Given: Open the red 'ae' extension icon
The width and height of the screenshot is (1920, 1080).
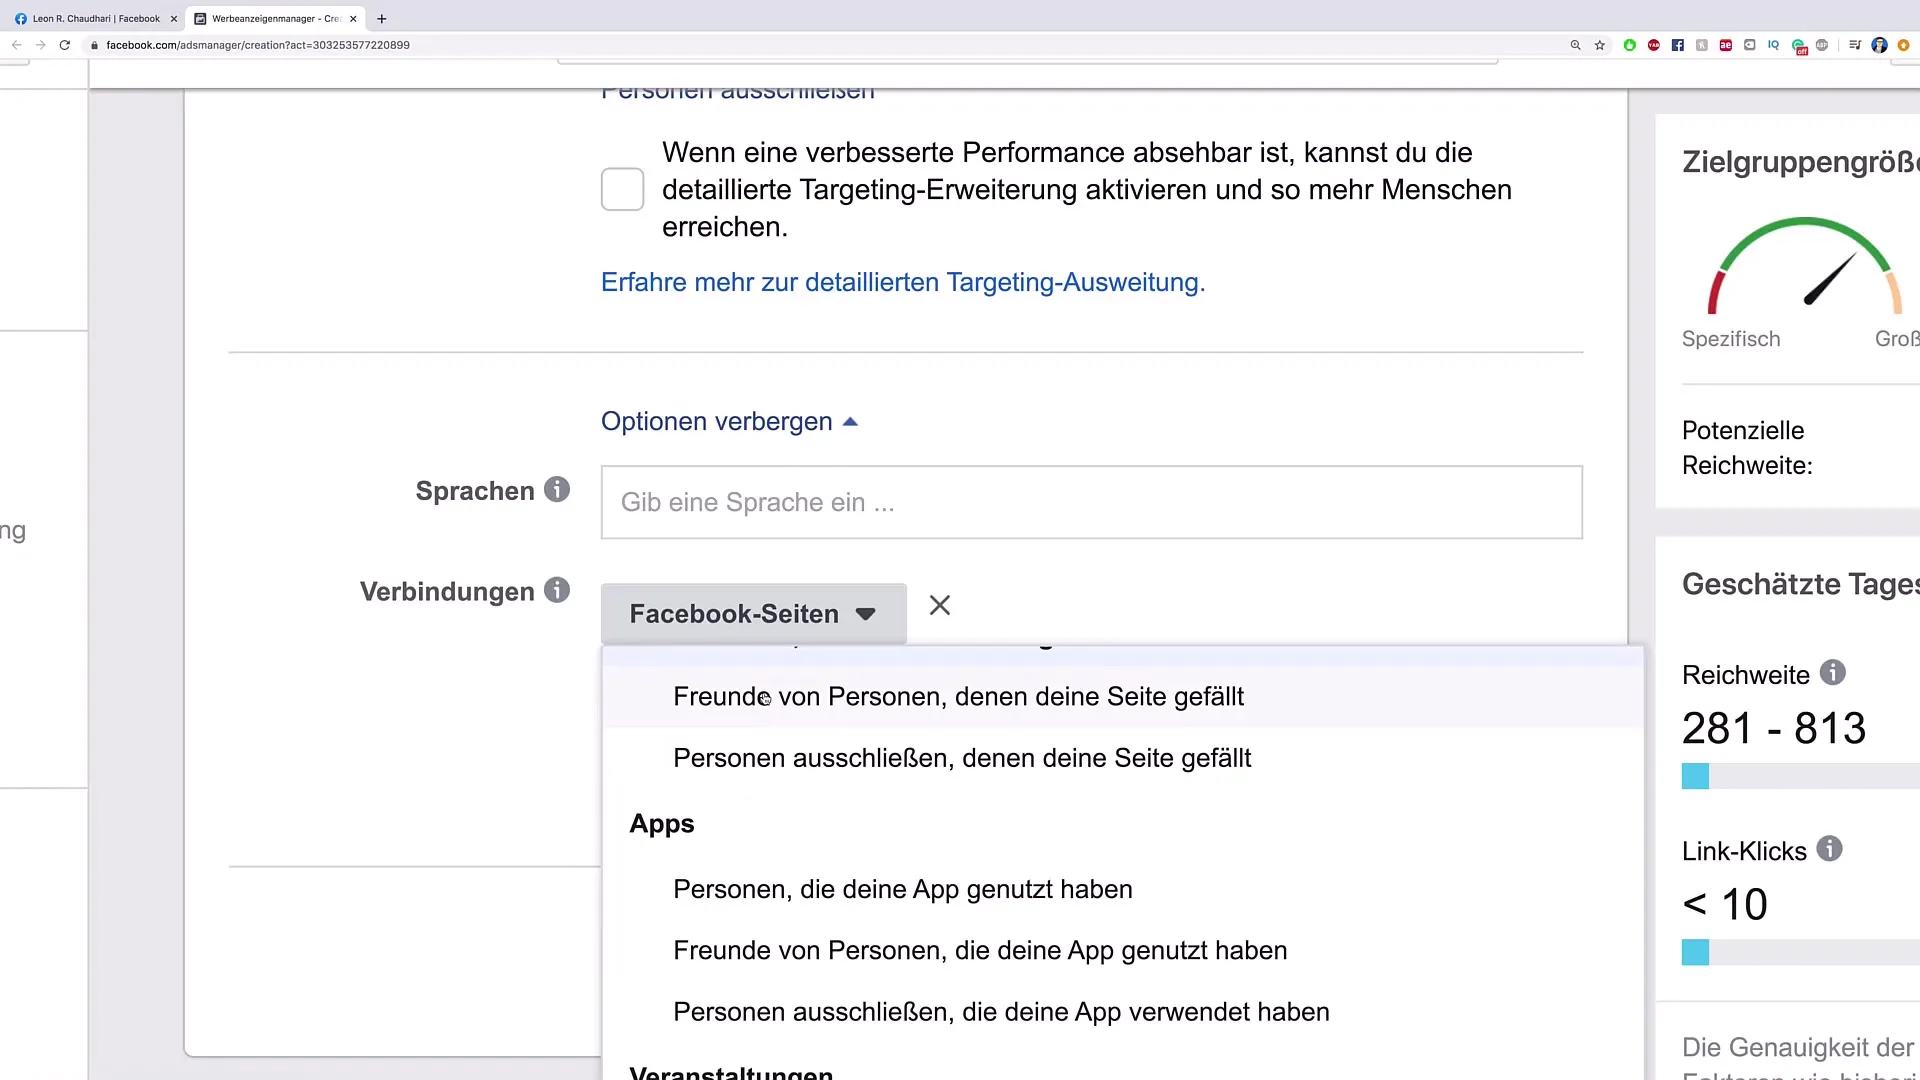Looking at the screenshot, I should [1726, 45].
